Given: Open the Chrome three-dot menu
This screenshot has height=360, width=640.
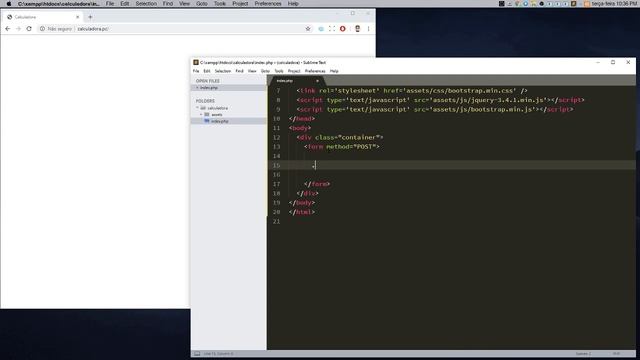Looking at the screenshot, I should coord(368,29).
